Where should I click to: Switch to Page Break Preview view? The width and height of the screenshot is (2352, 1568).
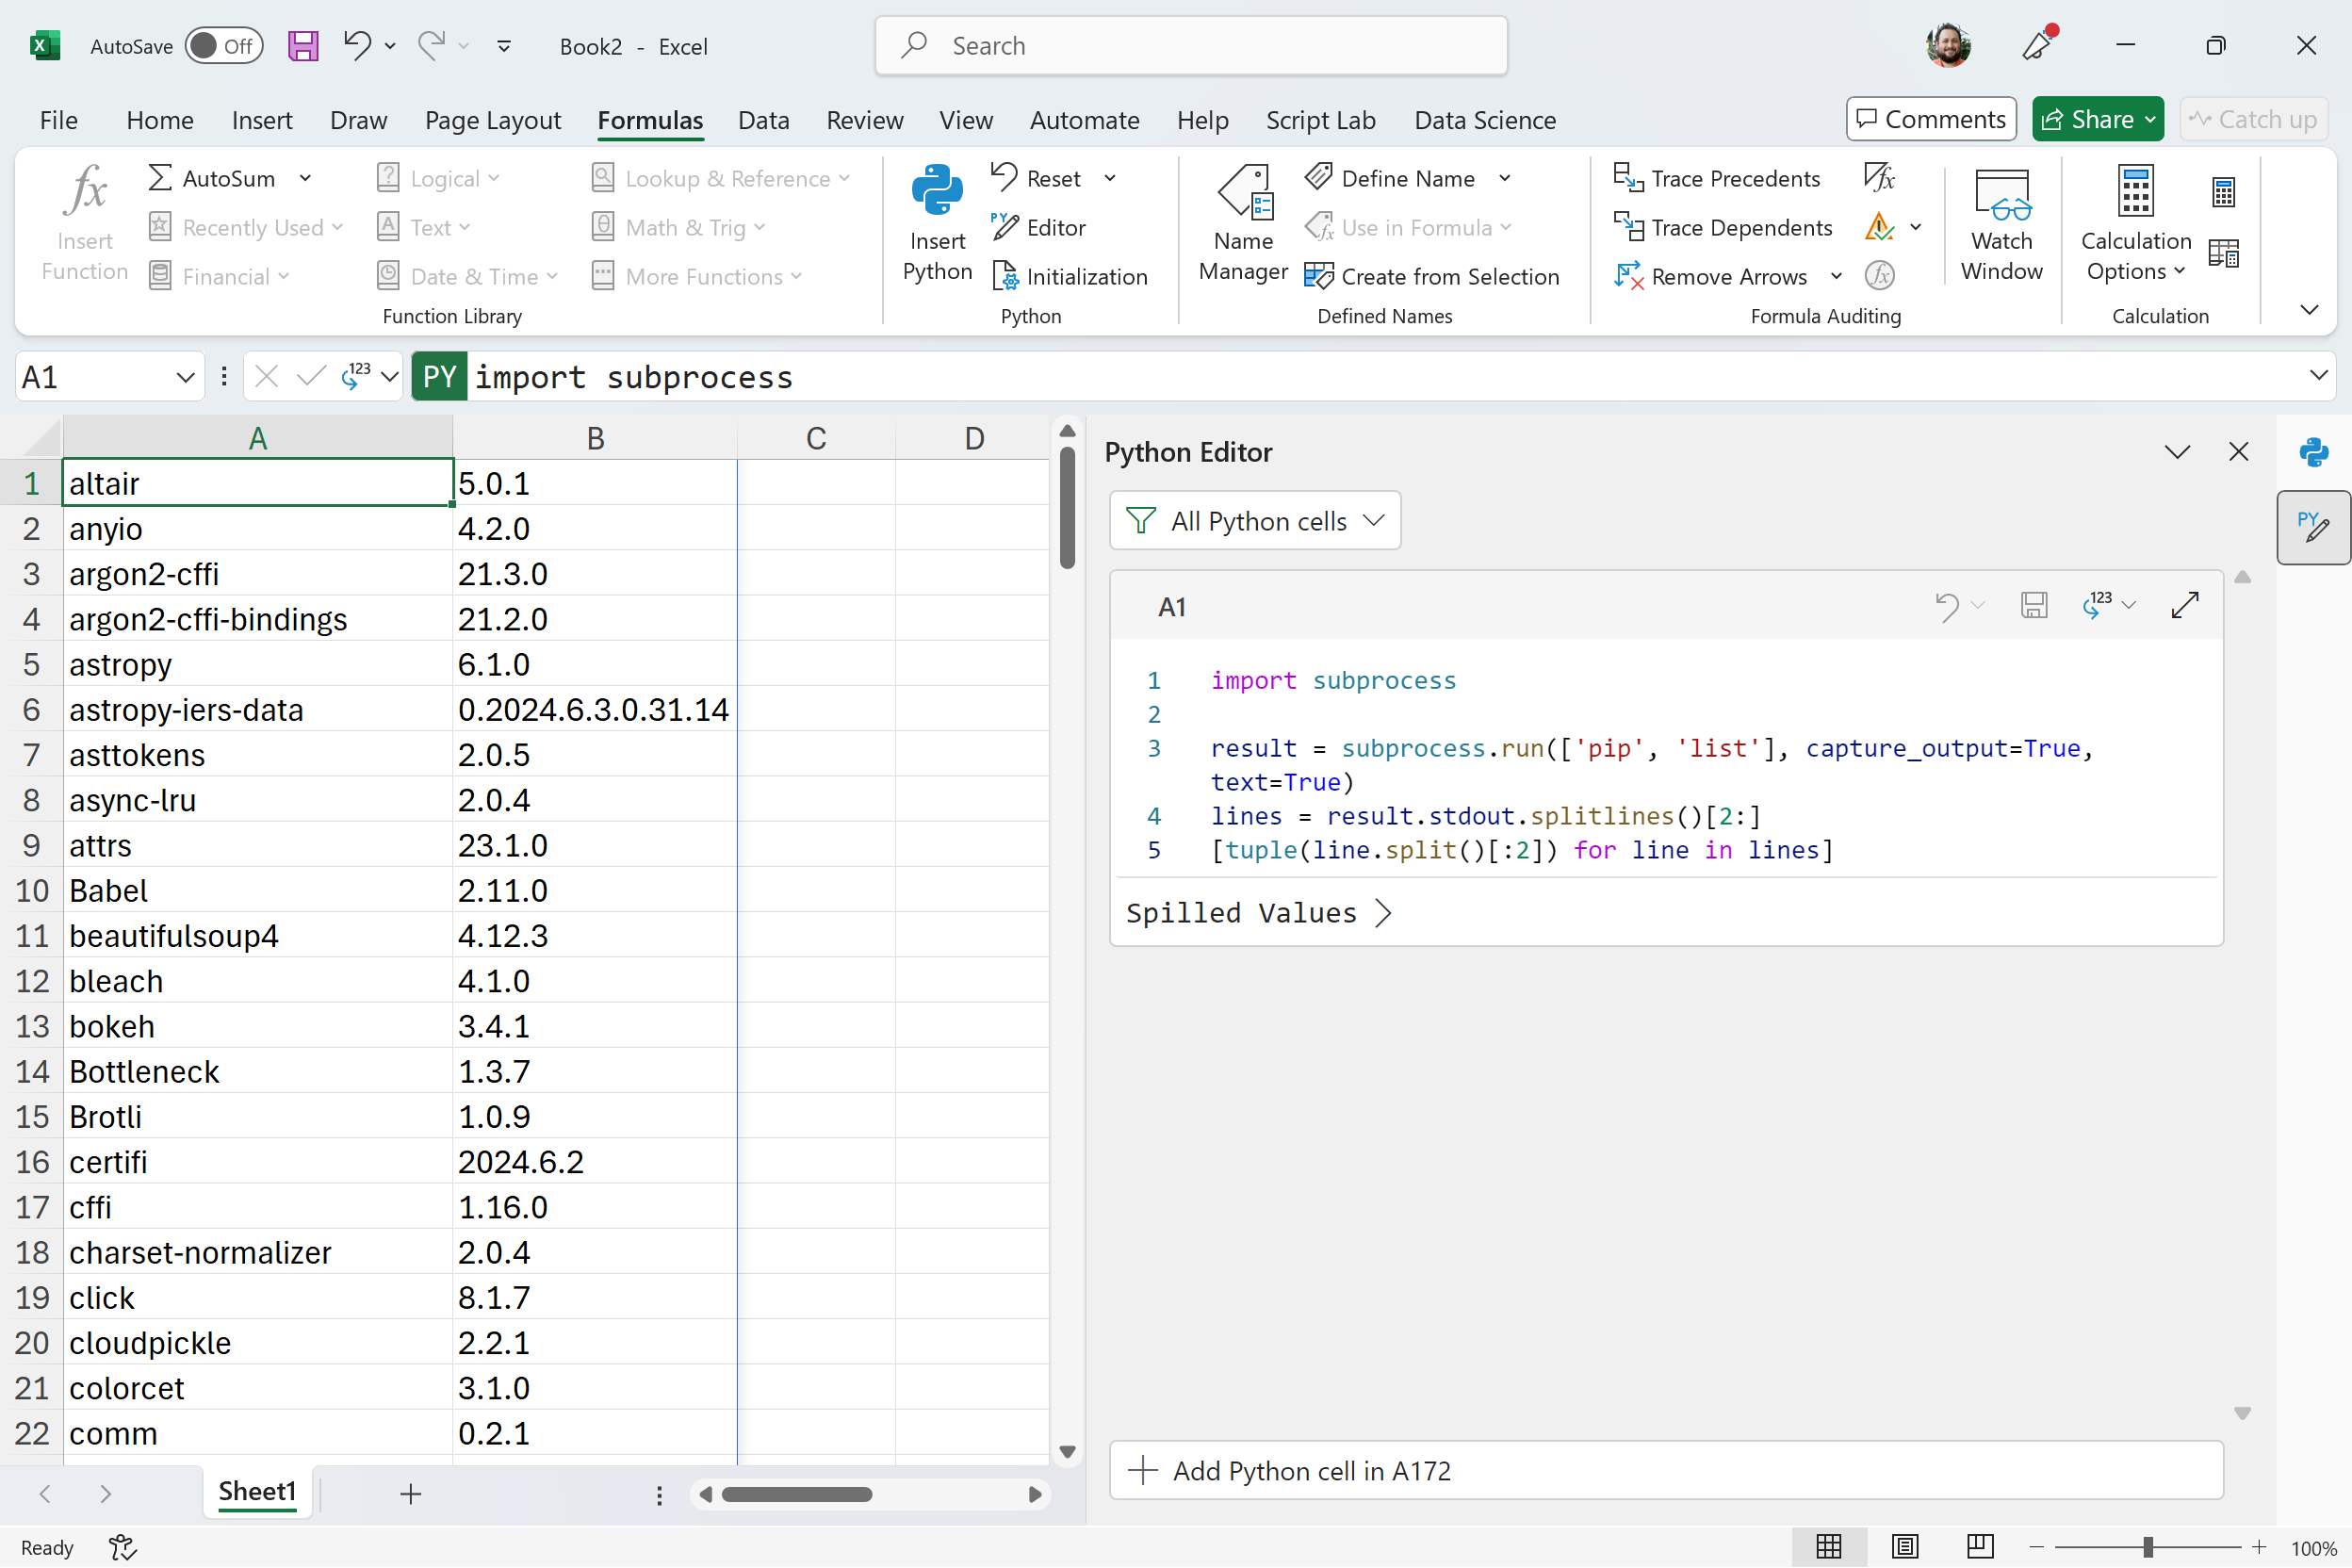(1979, 1546)
